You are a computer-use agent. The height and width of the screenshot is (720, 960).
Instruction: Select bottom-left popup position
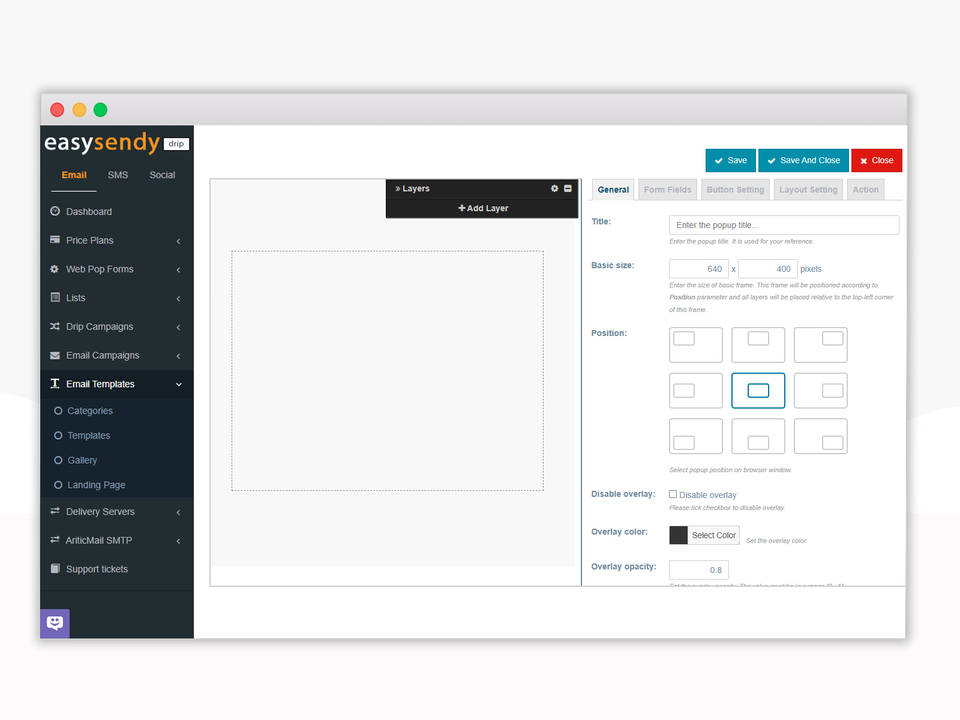[696, 436]
